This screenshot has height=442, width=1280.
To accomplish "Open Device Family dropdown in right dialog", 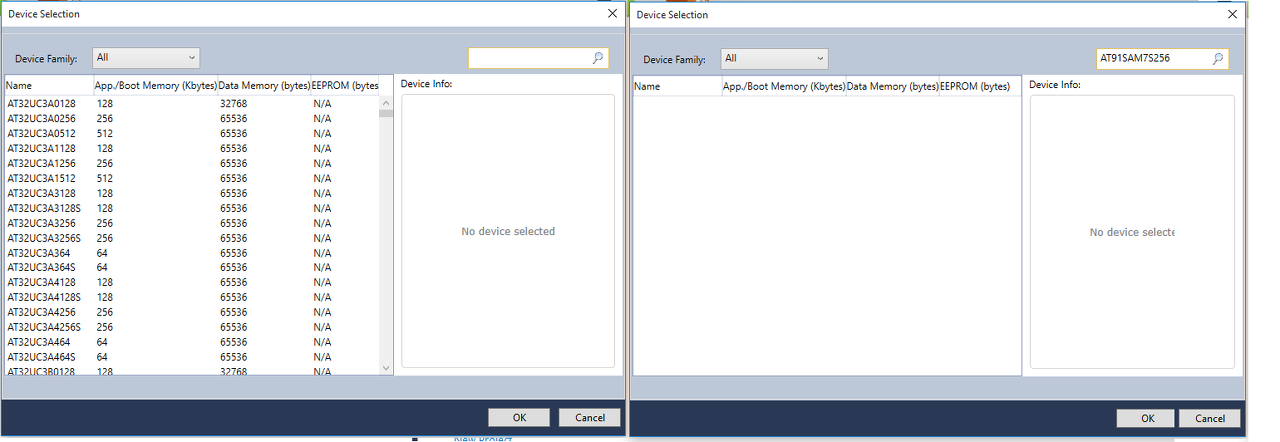I will (775, 59).
